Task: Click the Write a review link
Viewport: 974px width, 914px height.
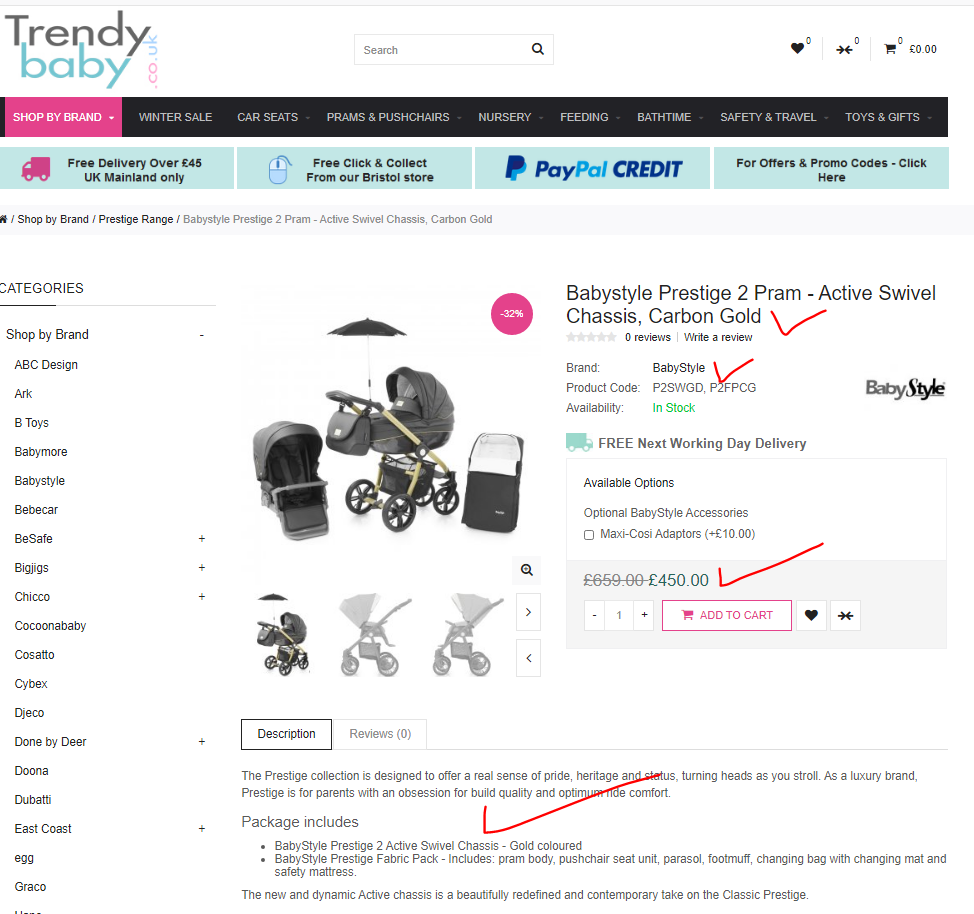Action: point(718,337)
